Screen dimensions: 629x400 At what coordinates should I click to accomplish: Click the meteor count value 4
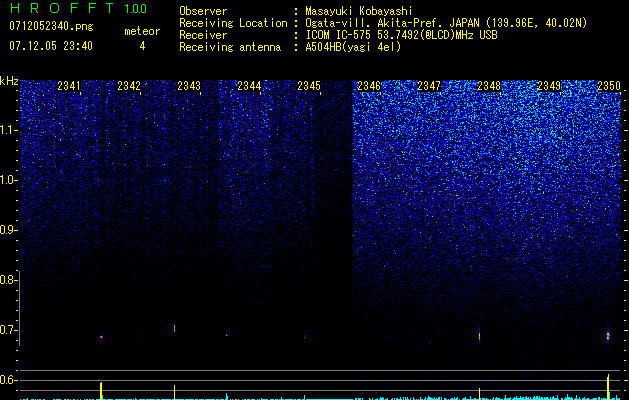coord(142,46)
